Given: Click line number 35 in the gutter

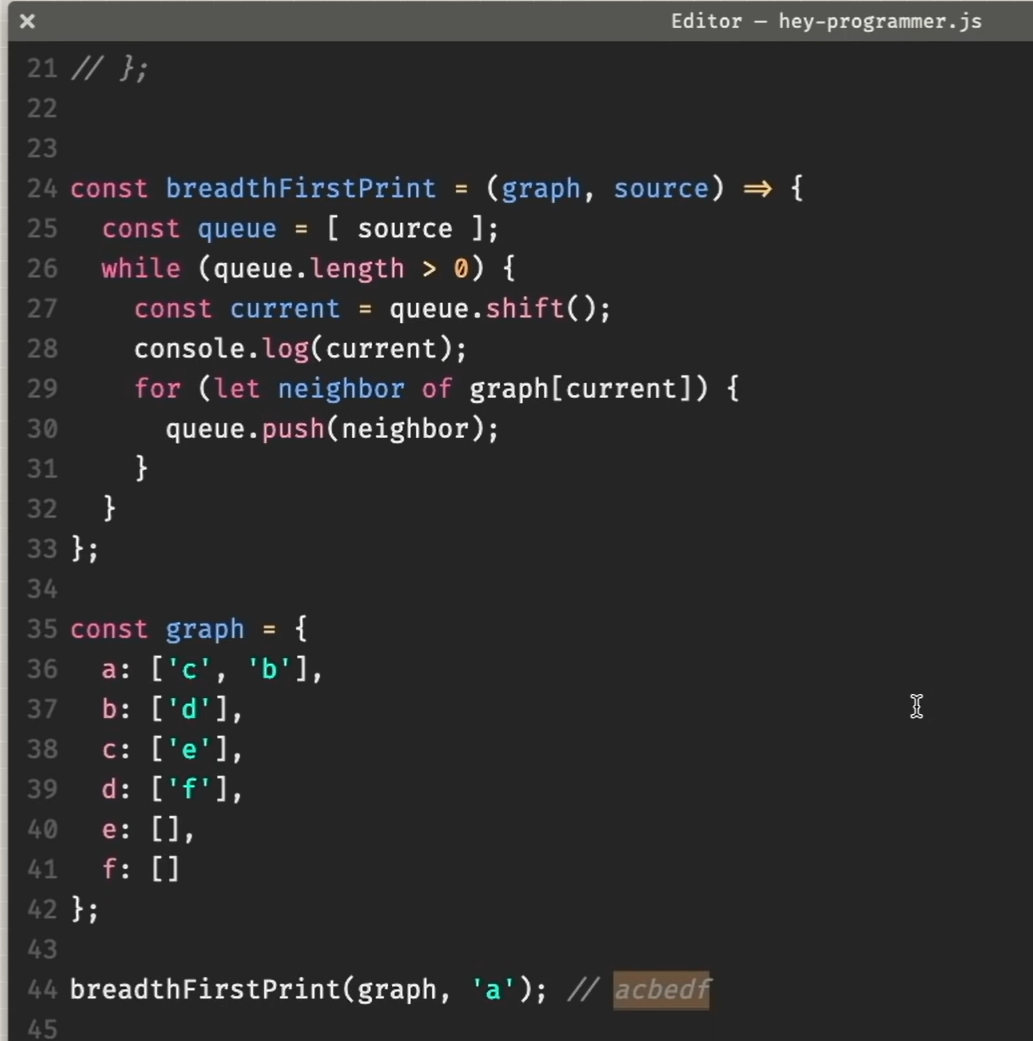Looking at the screenshot, I should click(x=42, y=629).
